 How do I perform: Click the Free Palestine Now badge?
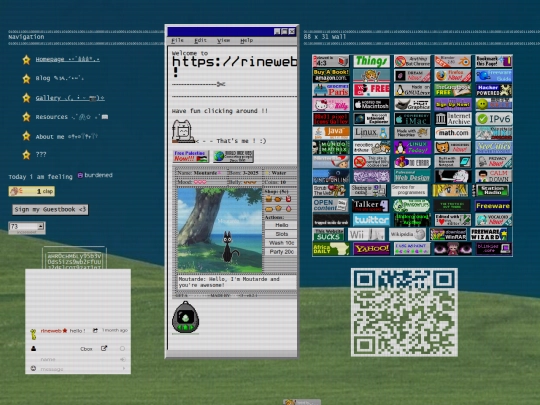191,156
